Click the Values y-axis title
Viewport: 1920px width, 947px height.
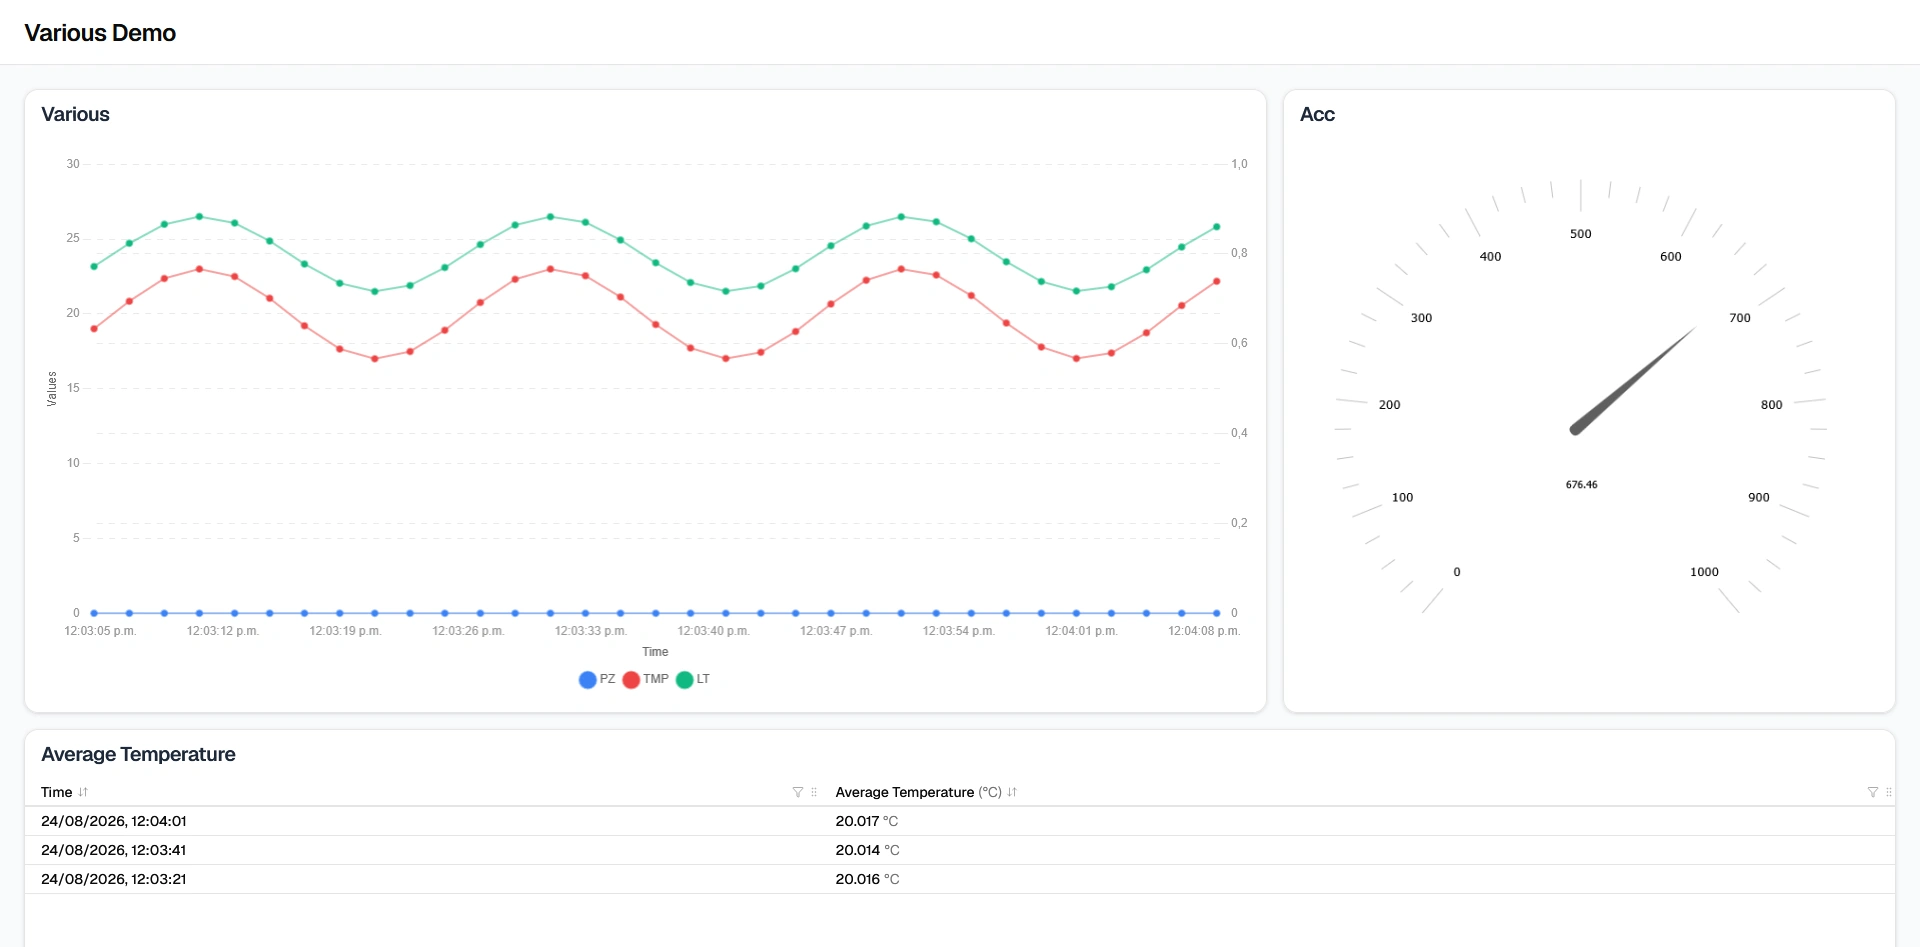52,388
